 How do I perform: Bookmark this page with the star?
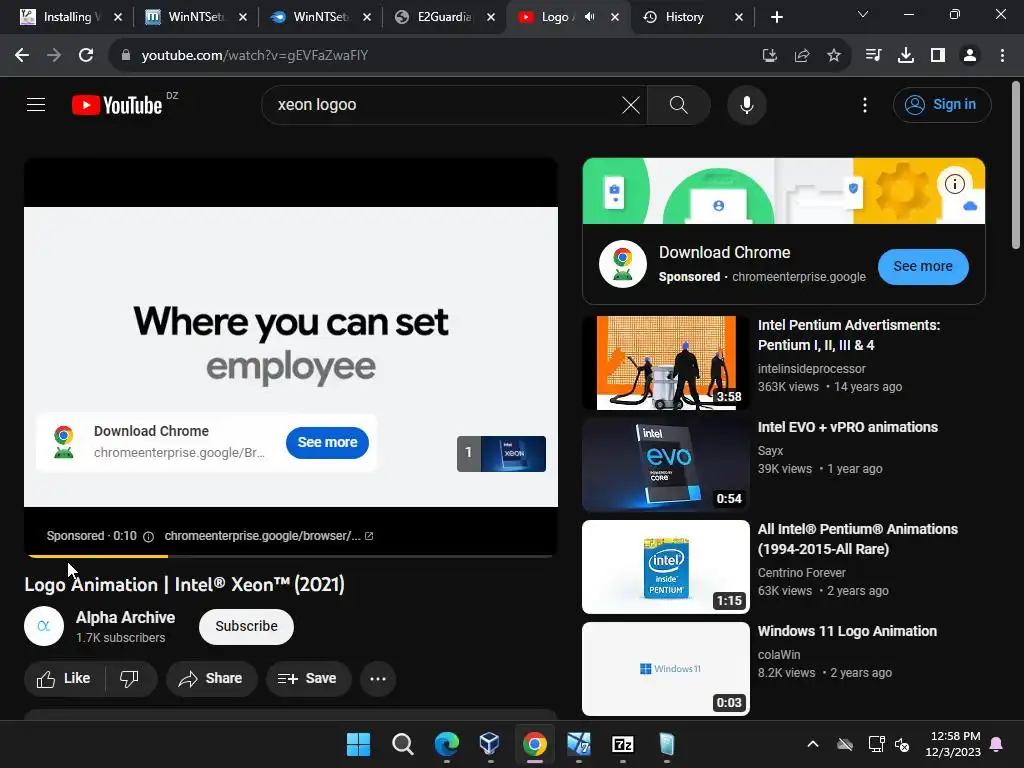pyautogui.click(x=834, y=56)
